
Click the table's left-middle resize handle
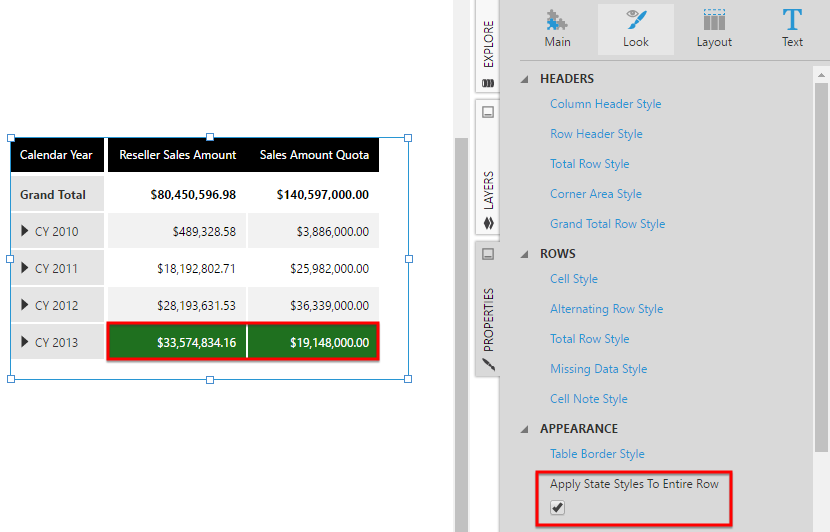(x=10, y=259)
